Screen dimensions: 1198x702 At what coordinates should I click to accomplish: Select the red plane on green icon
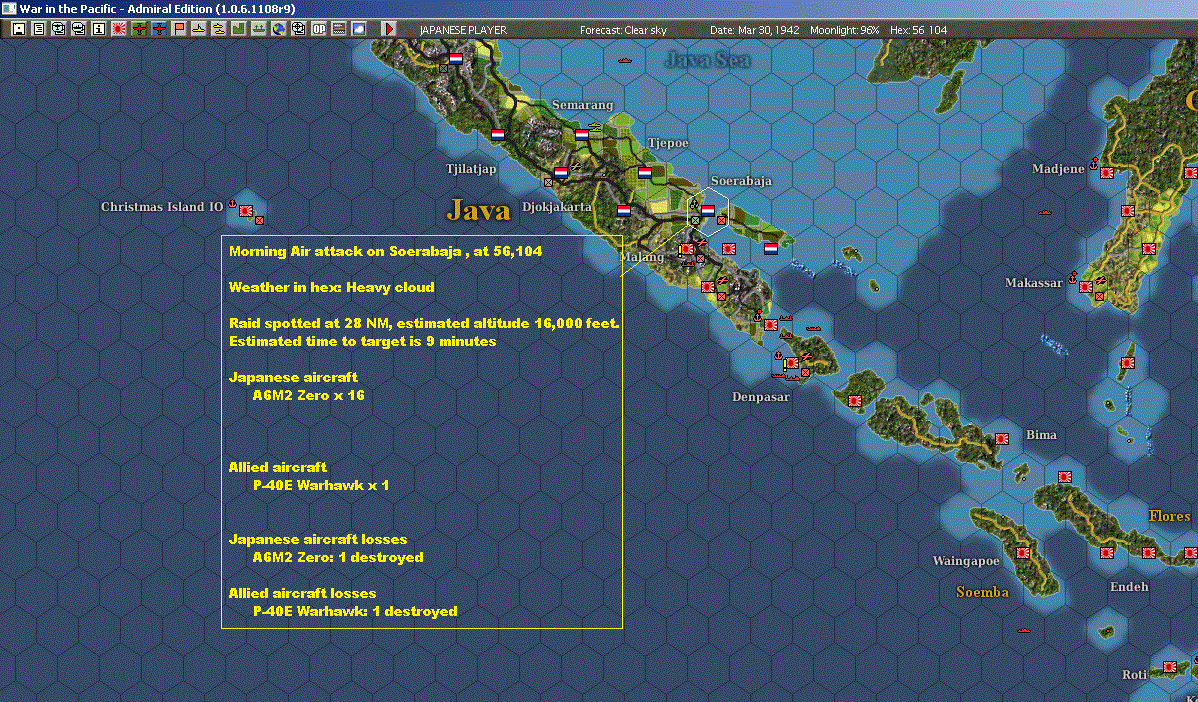coord(139,29)
